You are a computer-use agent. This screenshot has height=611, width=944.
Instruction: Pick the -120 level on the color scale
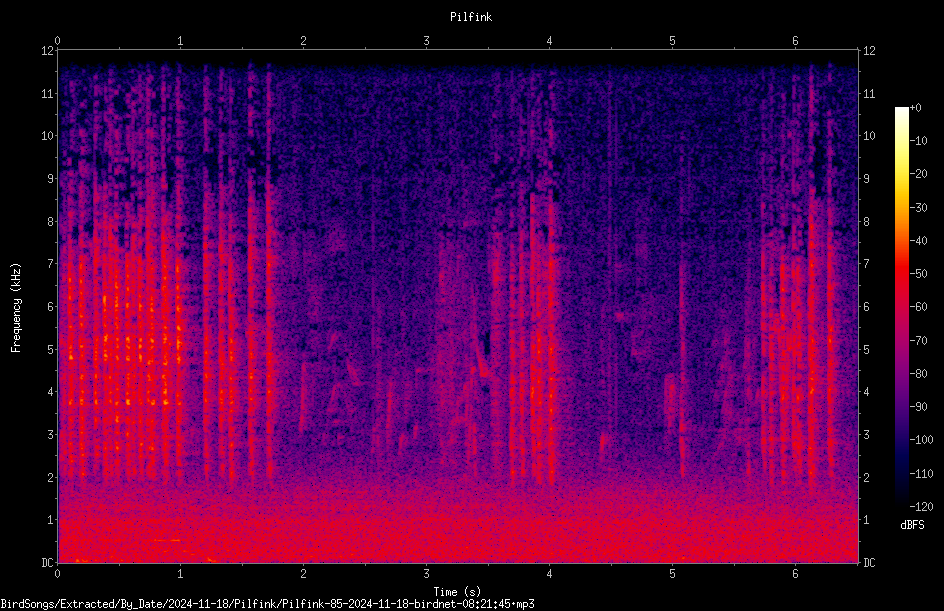pyautogui.click(x=922, y=506)
